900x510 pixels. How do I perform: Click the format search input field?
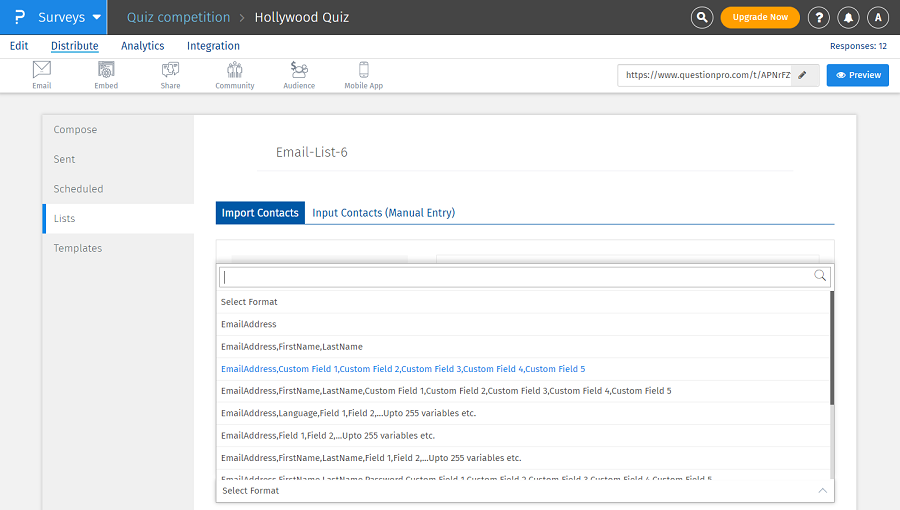coord(517,276)
